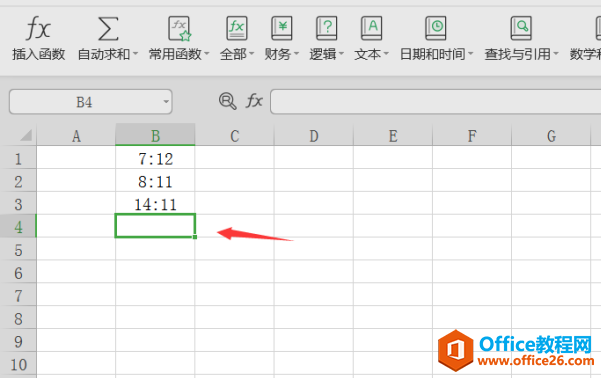Select column C header
601x378 pixels.
(235, 136)
